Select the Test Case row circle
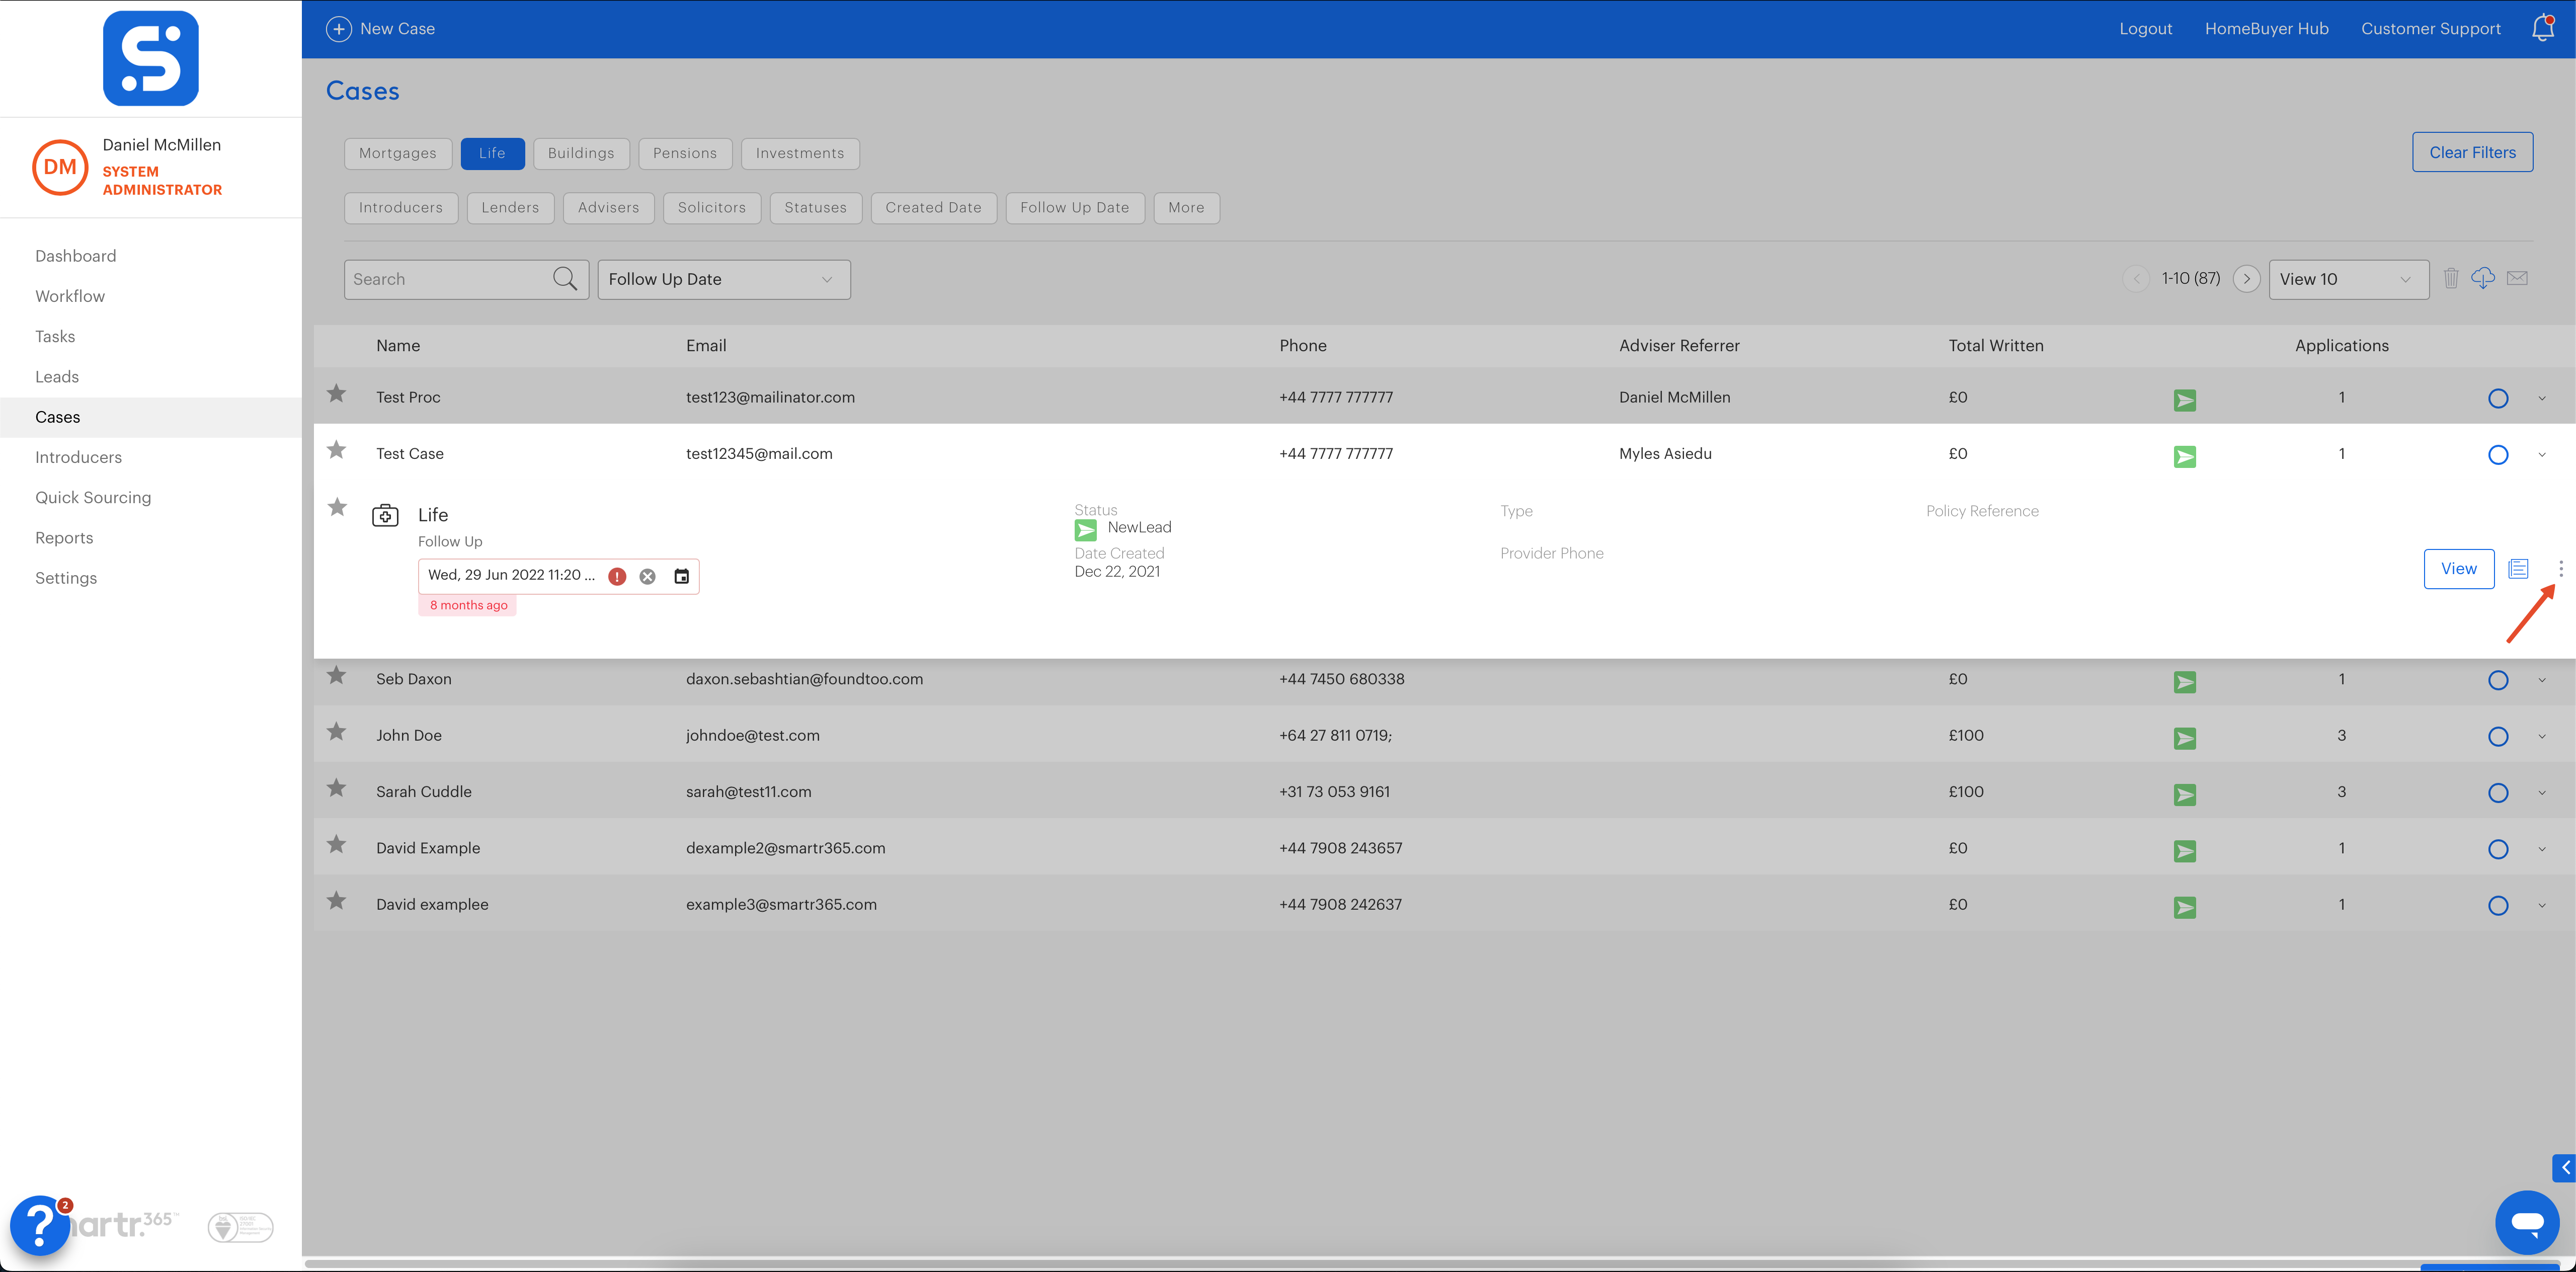The height and width of the screenshot is (1272, 2576). (2498, 455)
